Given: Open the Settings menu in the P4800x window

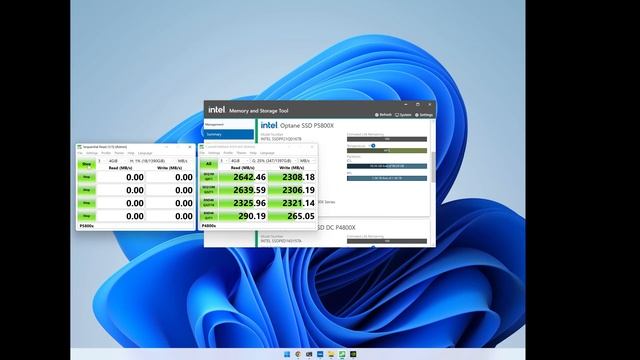Looking at the screenshot, I should pyautogui.click(x=214, y=153).
